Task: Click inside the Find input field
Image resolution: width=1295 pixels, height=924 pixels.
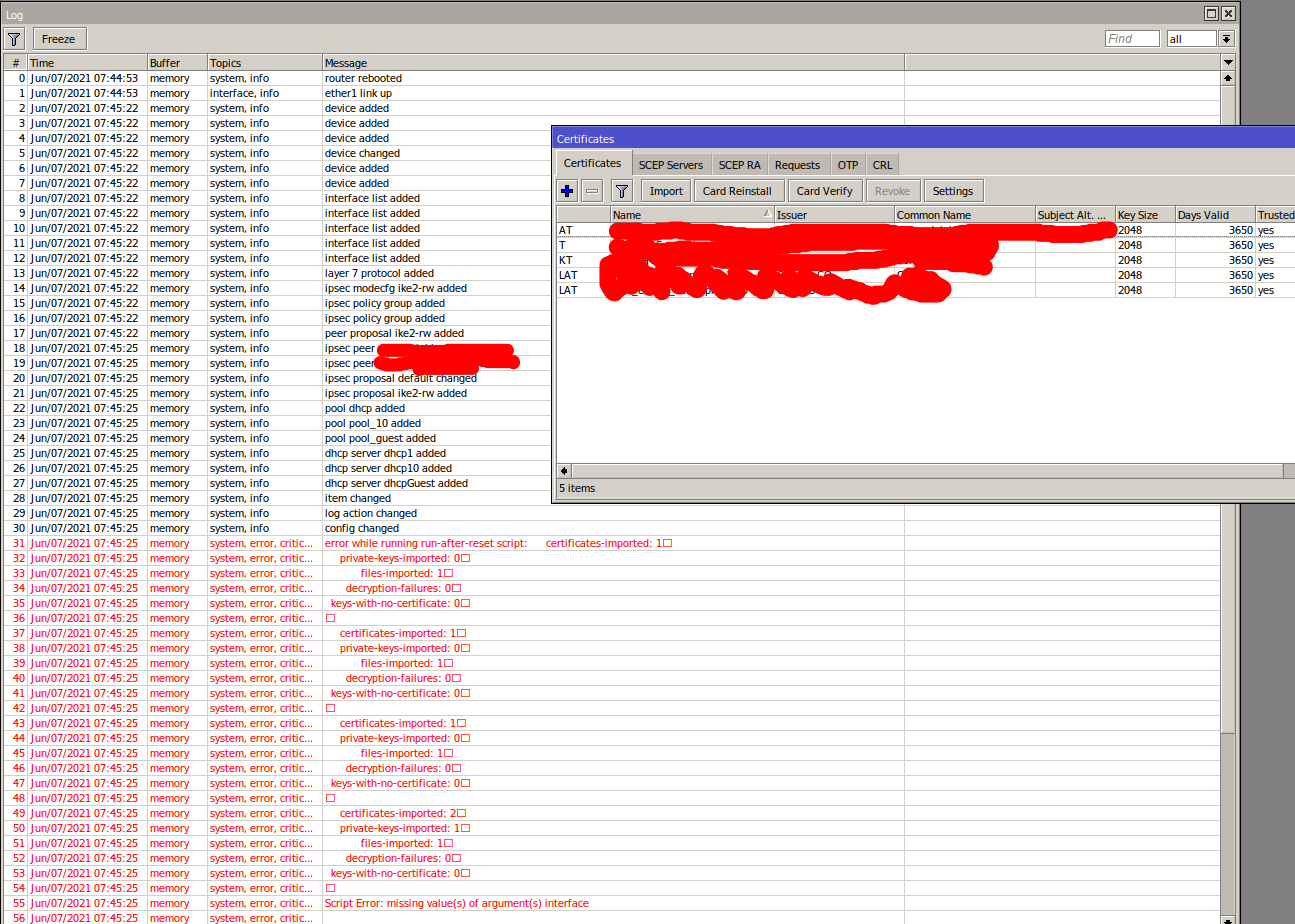Action: click(1132, 38)
